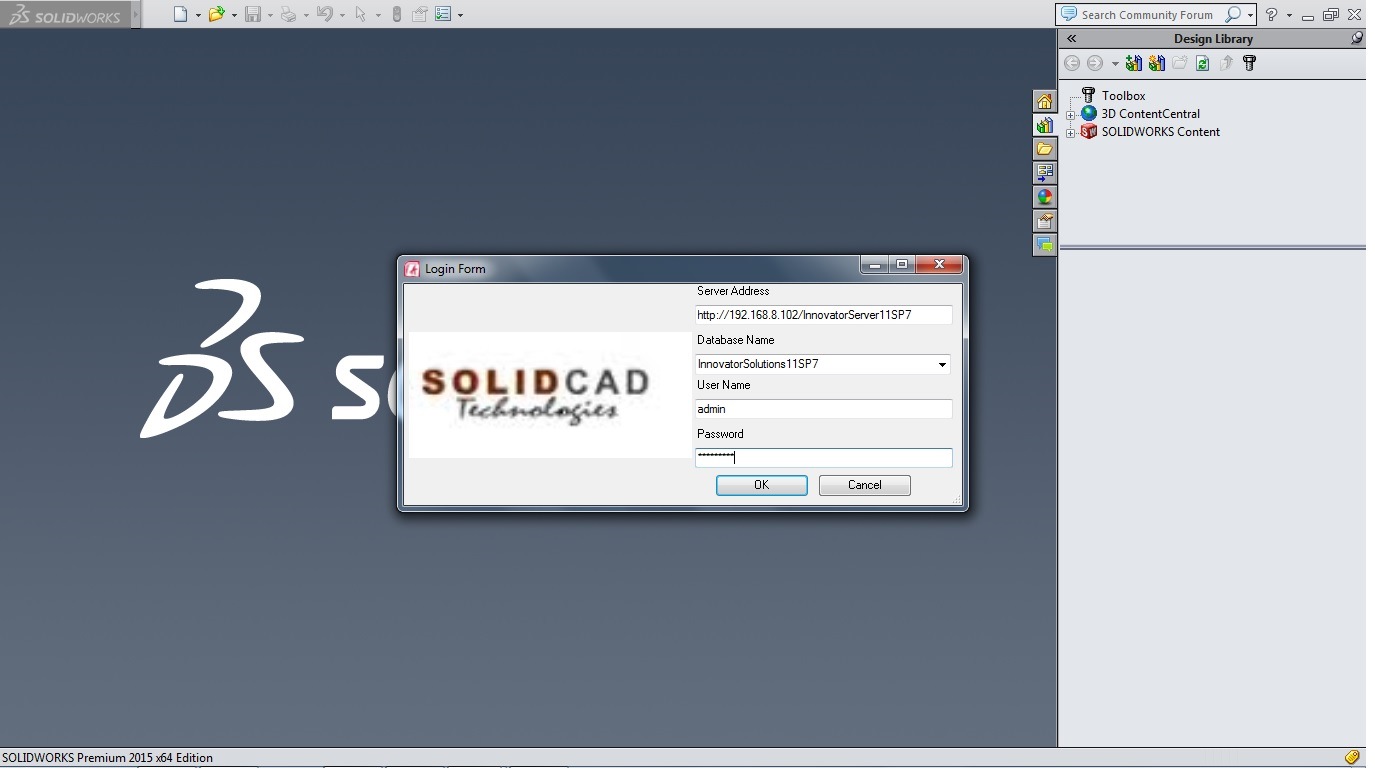Open the New document dropdown arrow
Viewport: 1375px width, 782px height.
[198, 15]
